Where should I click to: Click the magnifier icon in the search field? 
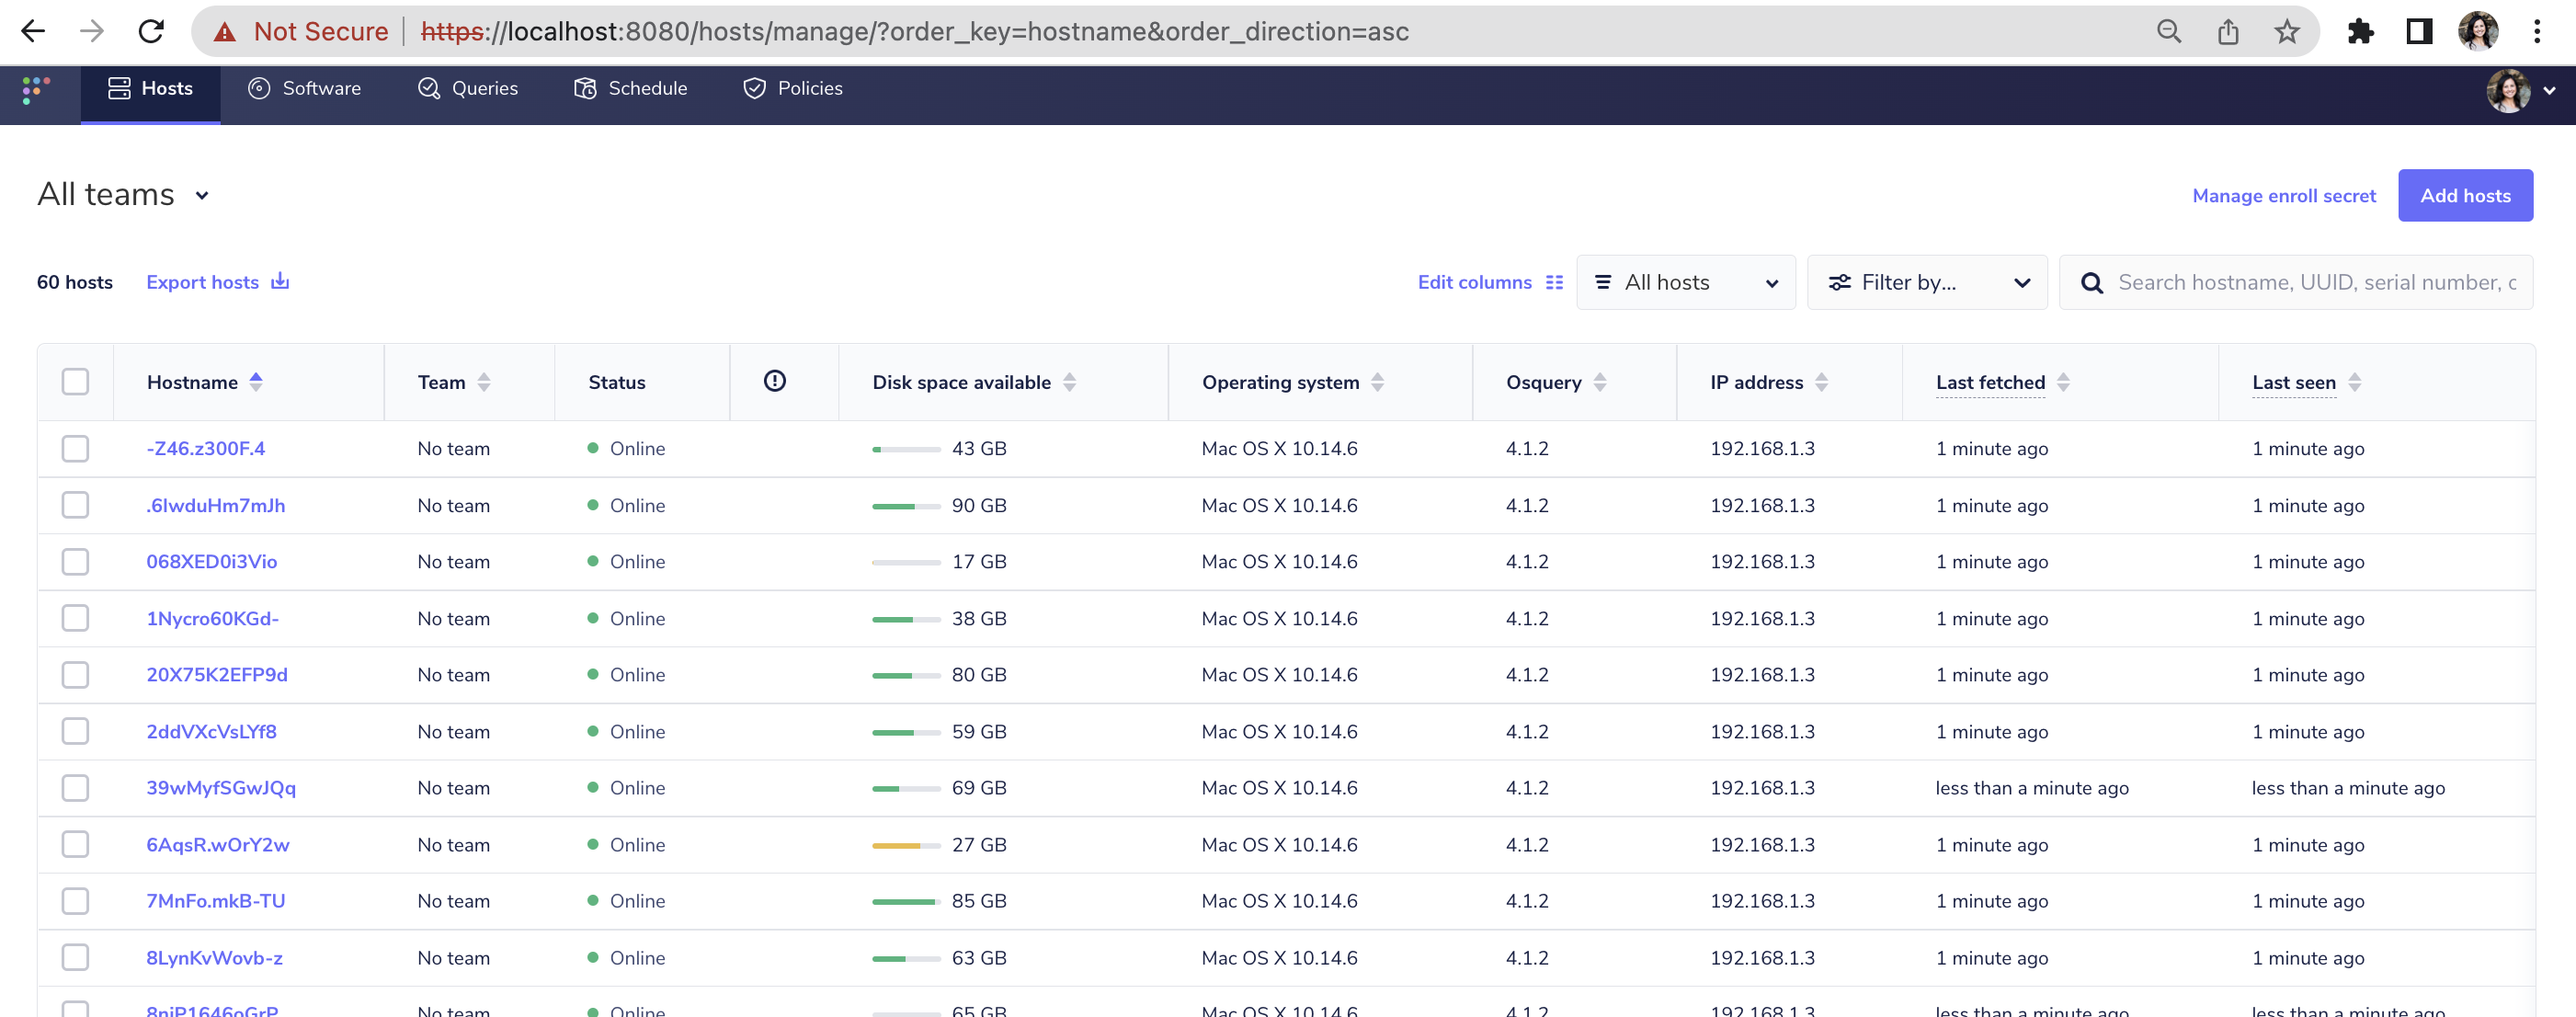click(2092, 282)
